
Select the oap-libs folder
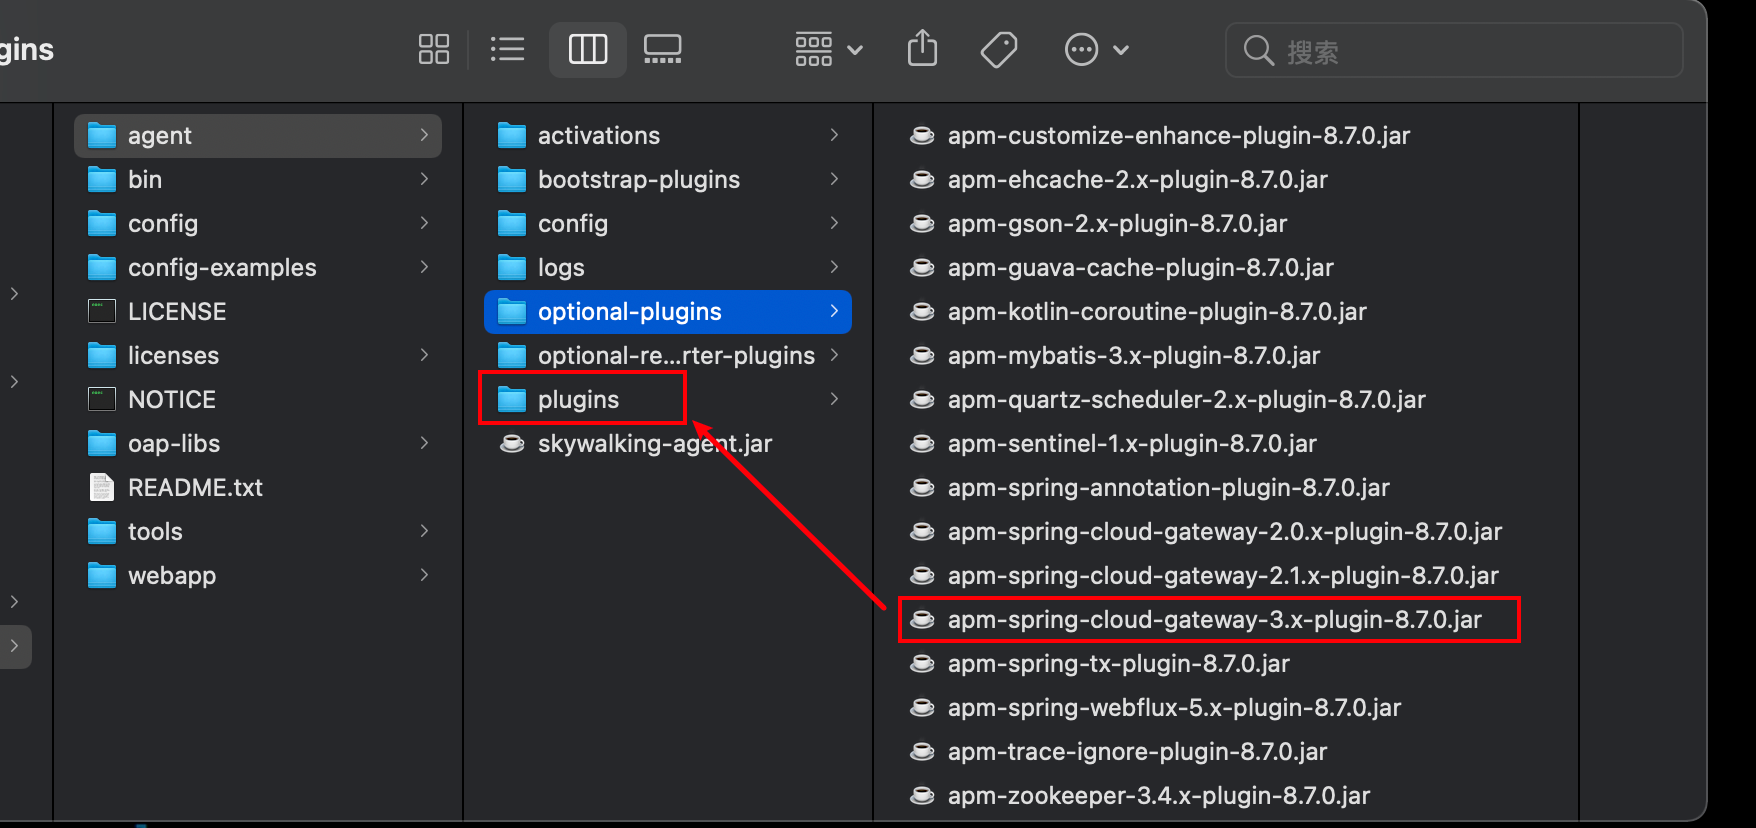[258, 443]
